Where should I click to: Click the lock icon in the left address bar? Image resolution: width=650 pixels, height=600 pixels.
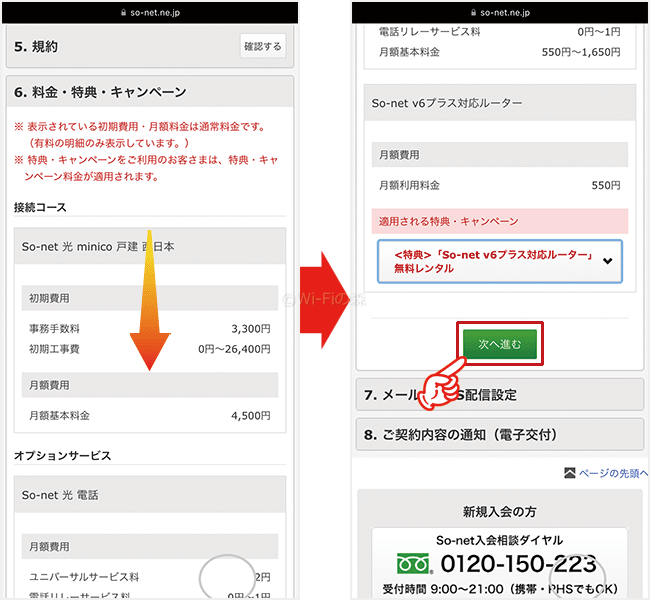123,12
